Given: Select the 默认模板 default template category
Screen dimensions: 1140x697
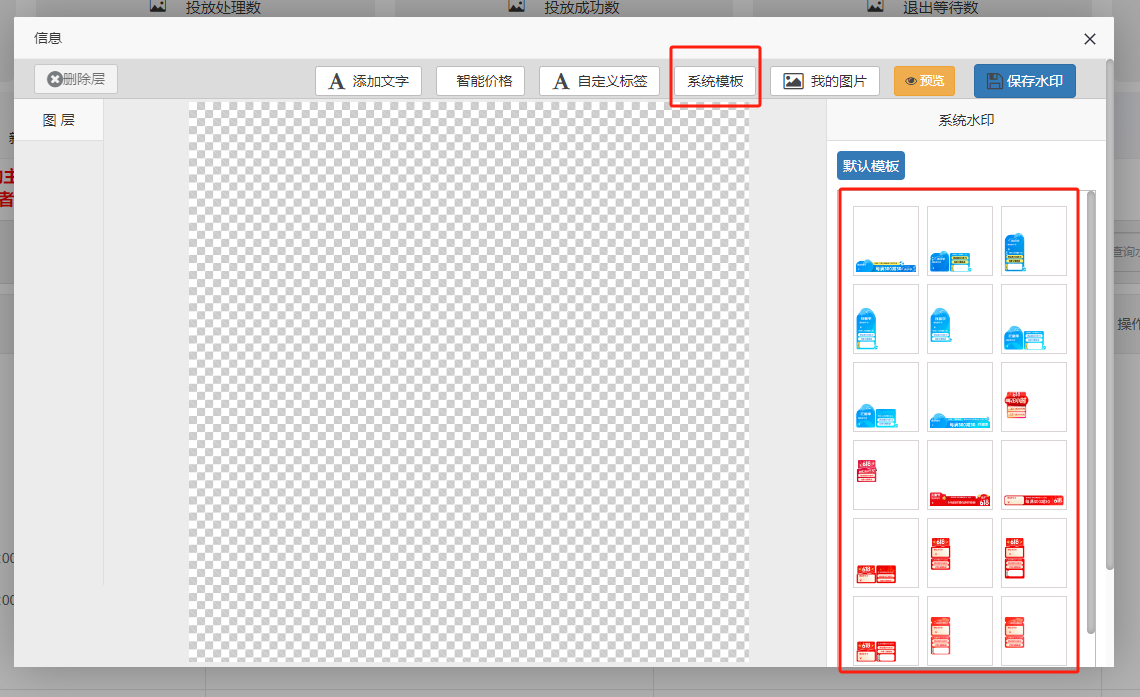Looking at the screenshot, I should pos(871,166).
